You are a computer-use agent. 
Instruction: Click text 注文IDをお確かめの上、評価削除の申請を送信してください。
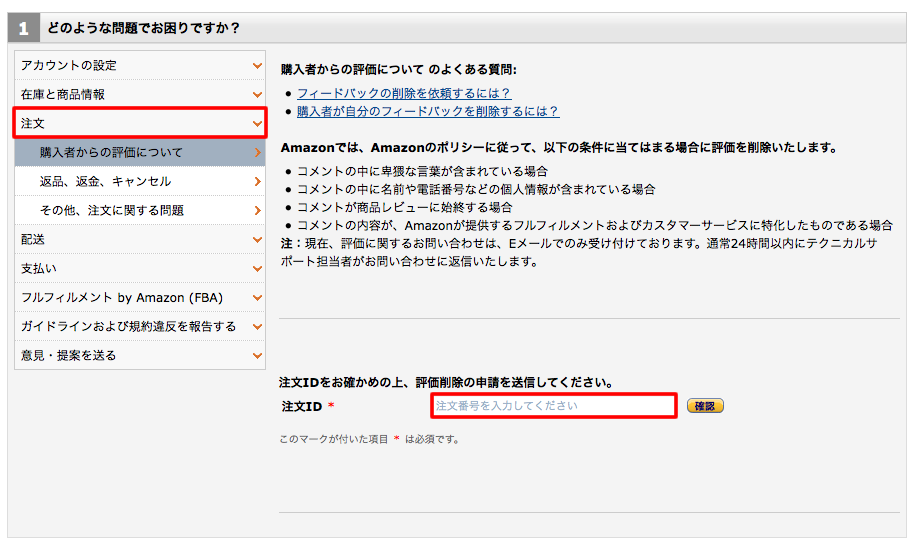pyautogui.click(x=447, y=383)
